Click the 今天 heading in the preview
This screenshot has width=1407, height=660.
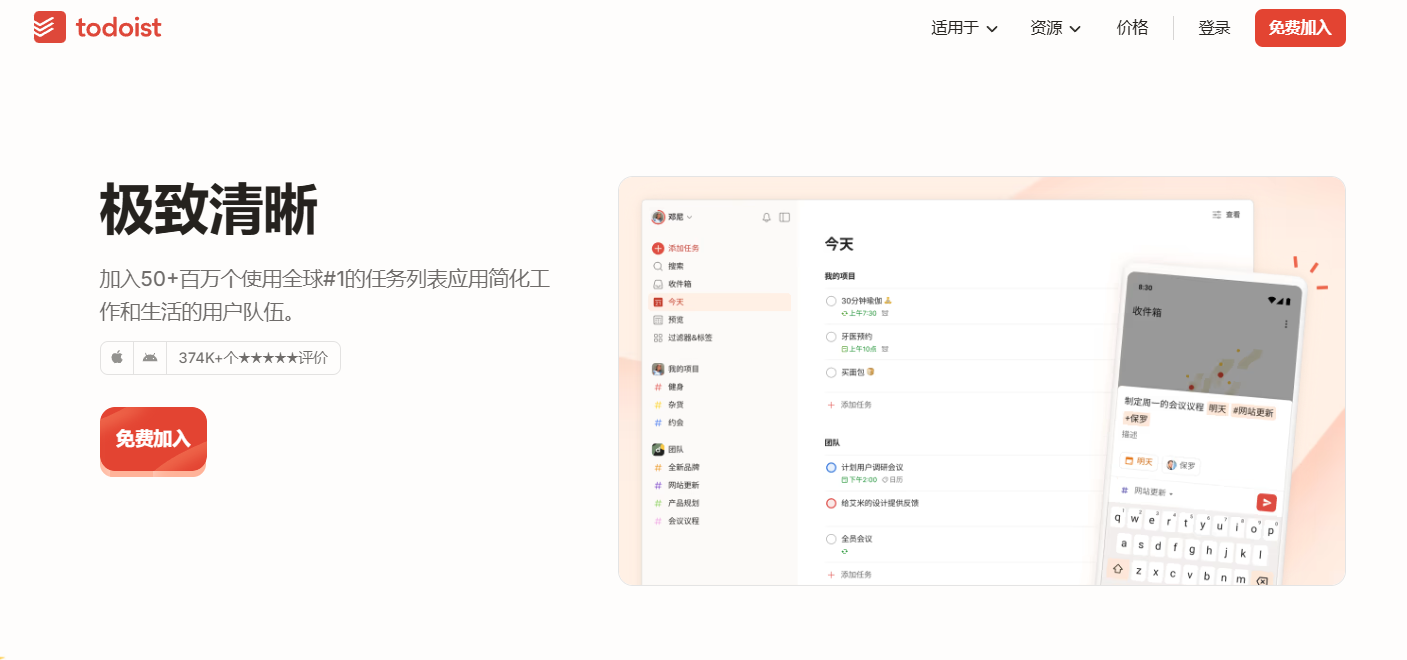click(x=839, y=244)
